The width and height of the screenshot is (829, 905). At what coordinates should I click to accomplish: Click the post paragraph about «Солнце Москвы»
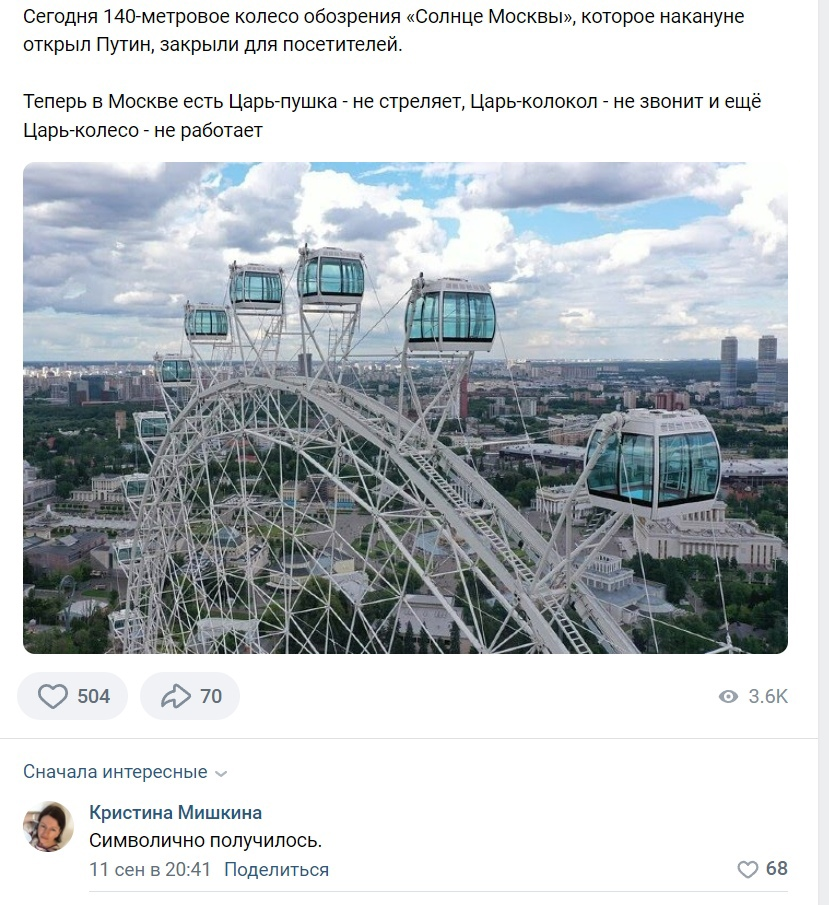click(383, 31)
